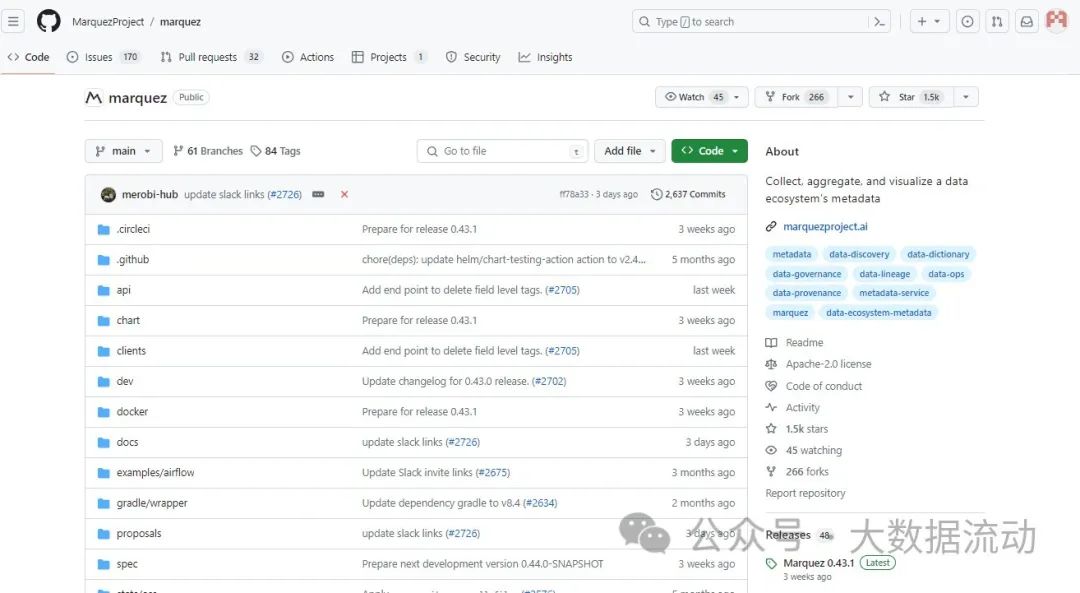Open the .circleci folder
Viewport: 1080px width, 593px height.
tap(133, 229)
